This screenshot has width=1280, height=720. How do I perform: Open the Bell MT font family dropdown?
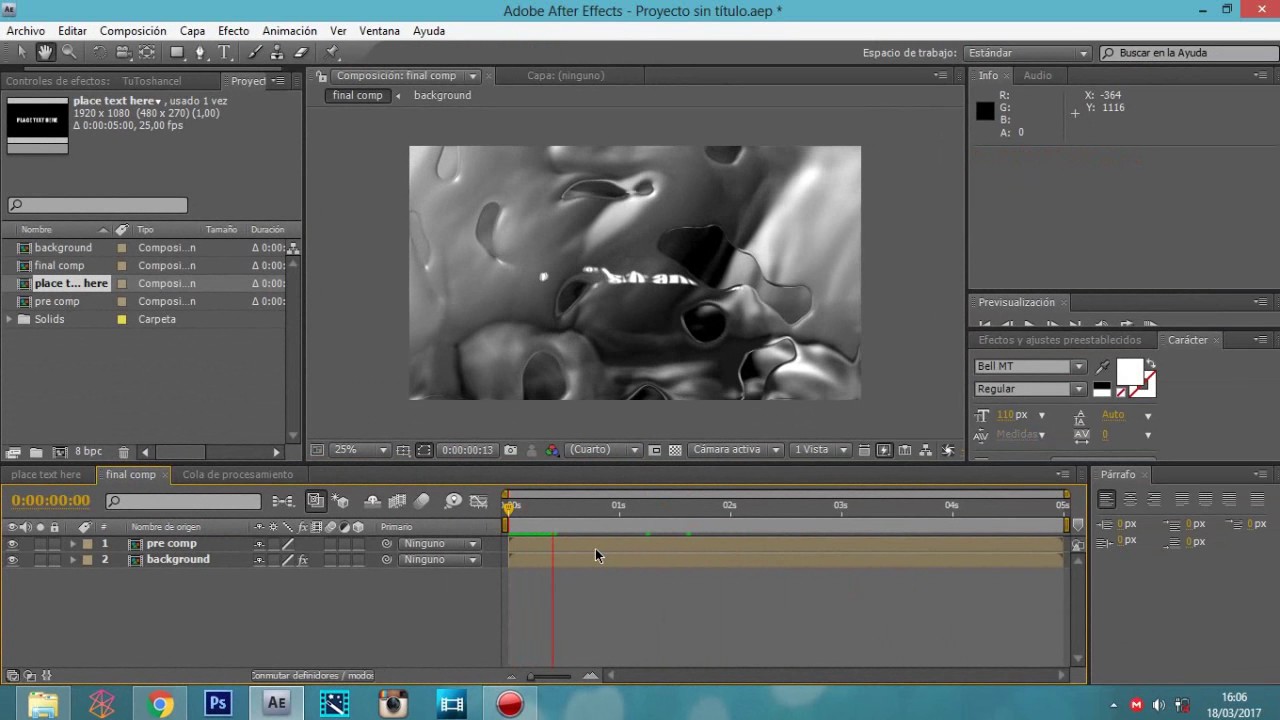(x=1030, y=367)
